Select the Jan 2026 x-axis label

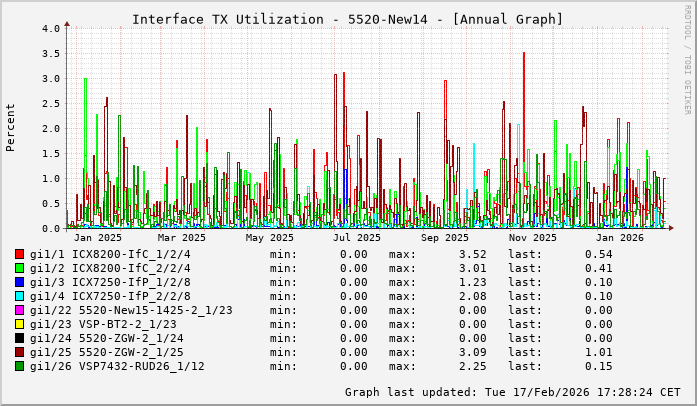[620, 237]
